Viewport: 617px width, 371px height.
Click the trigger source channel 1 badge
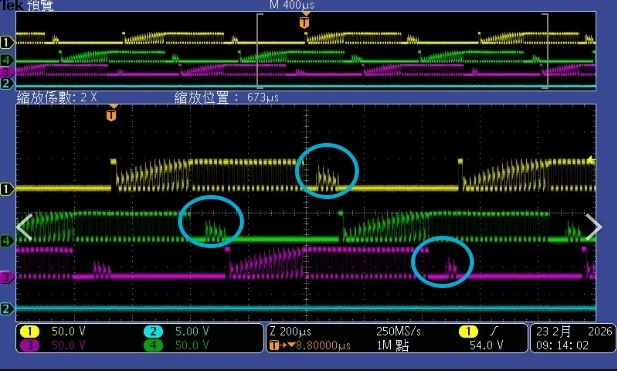point(468,332)
